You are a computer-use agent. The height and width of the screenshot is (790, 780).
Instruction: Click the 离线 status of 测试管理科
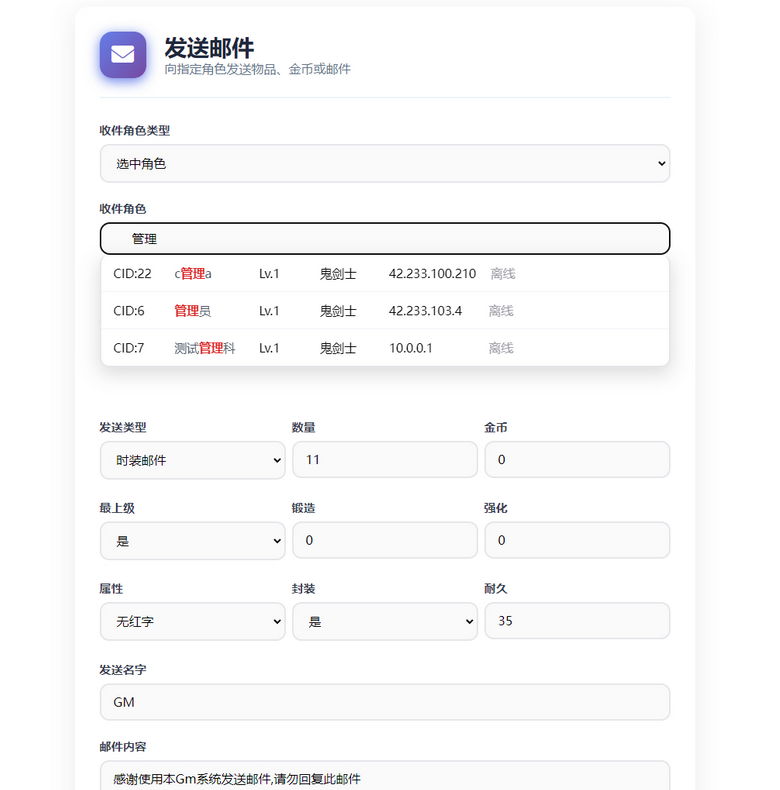tap(501, 348)
